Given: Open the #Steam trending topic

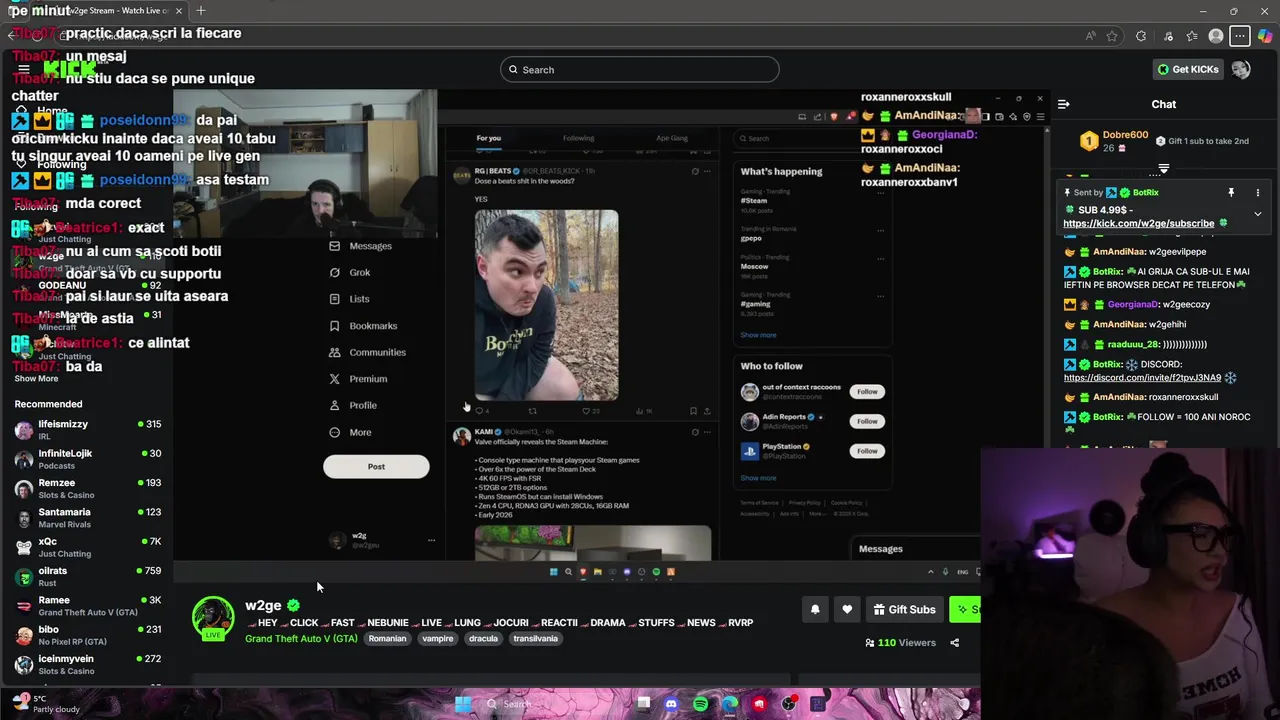Looking at the screenshot, I should pos(754,201).
